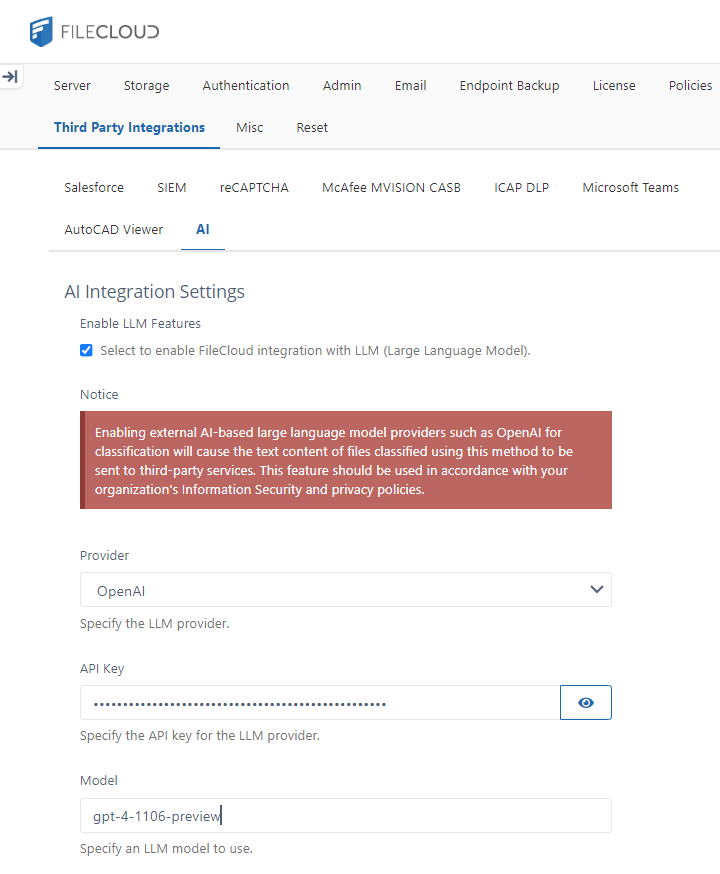Image resolution: width=720 pixels, height=874 pixels.
Task: Click the FileCloud logo icon
Action: (41, 31)
